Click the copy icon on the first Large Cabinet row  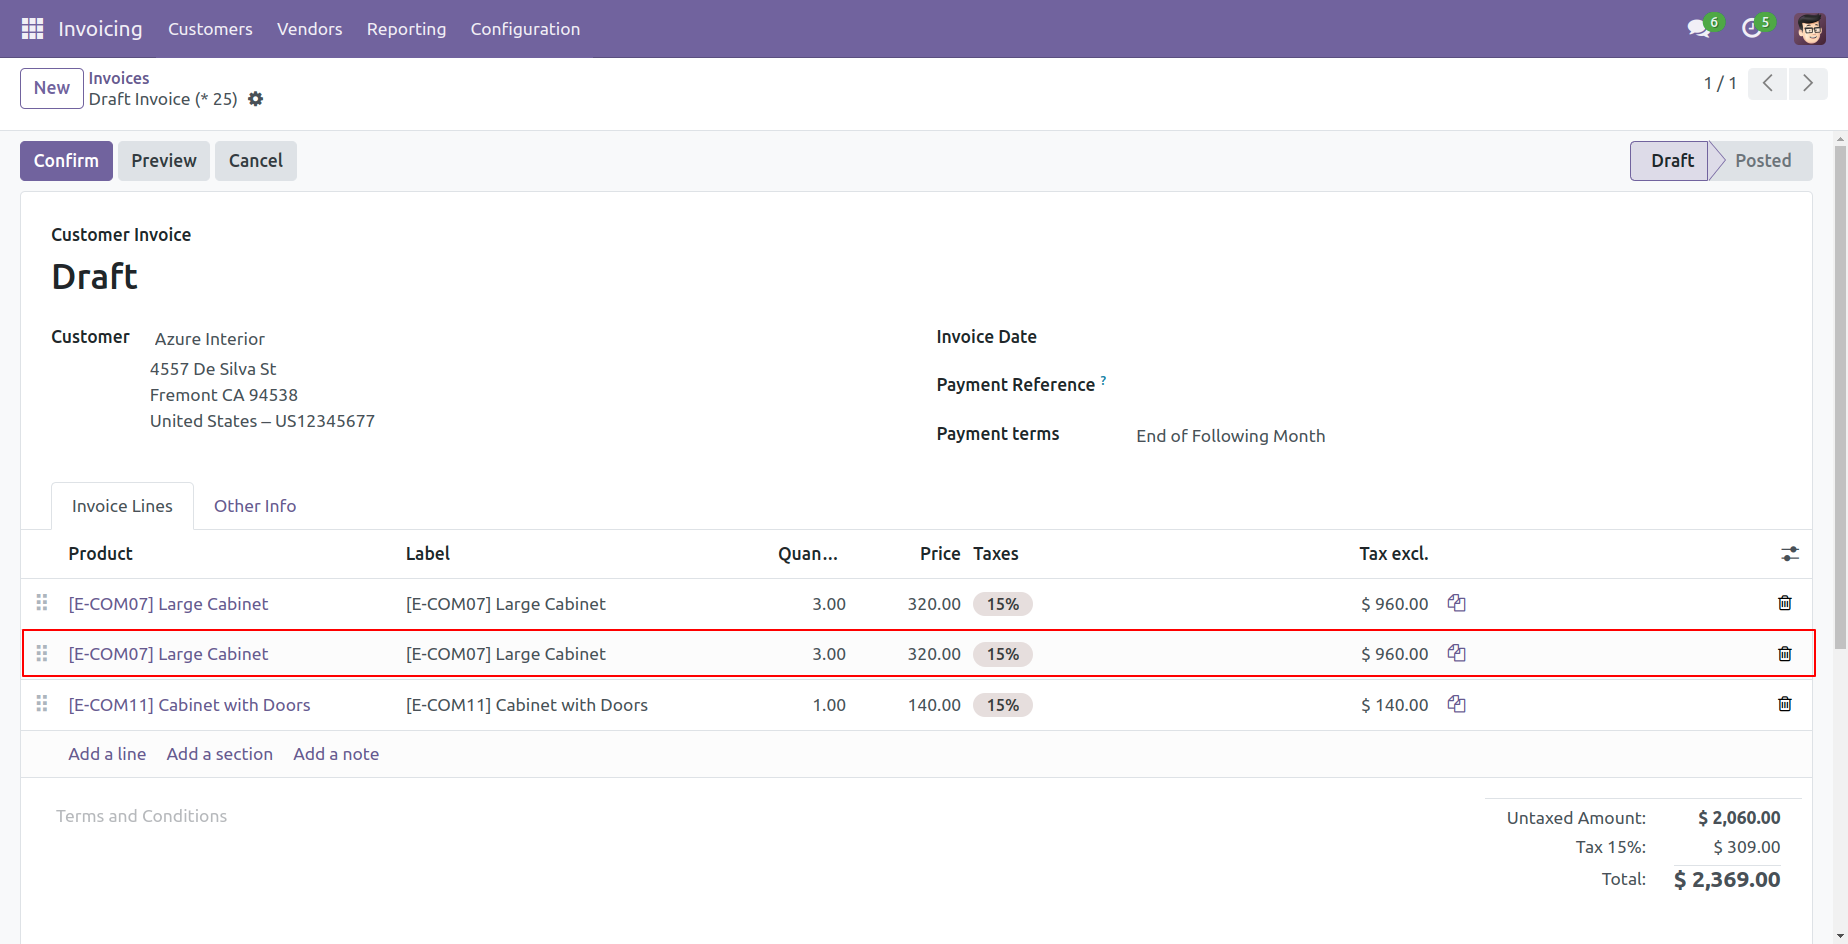pos(1457,603)
